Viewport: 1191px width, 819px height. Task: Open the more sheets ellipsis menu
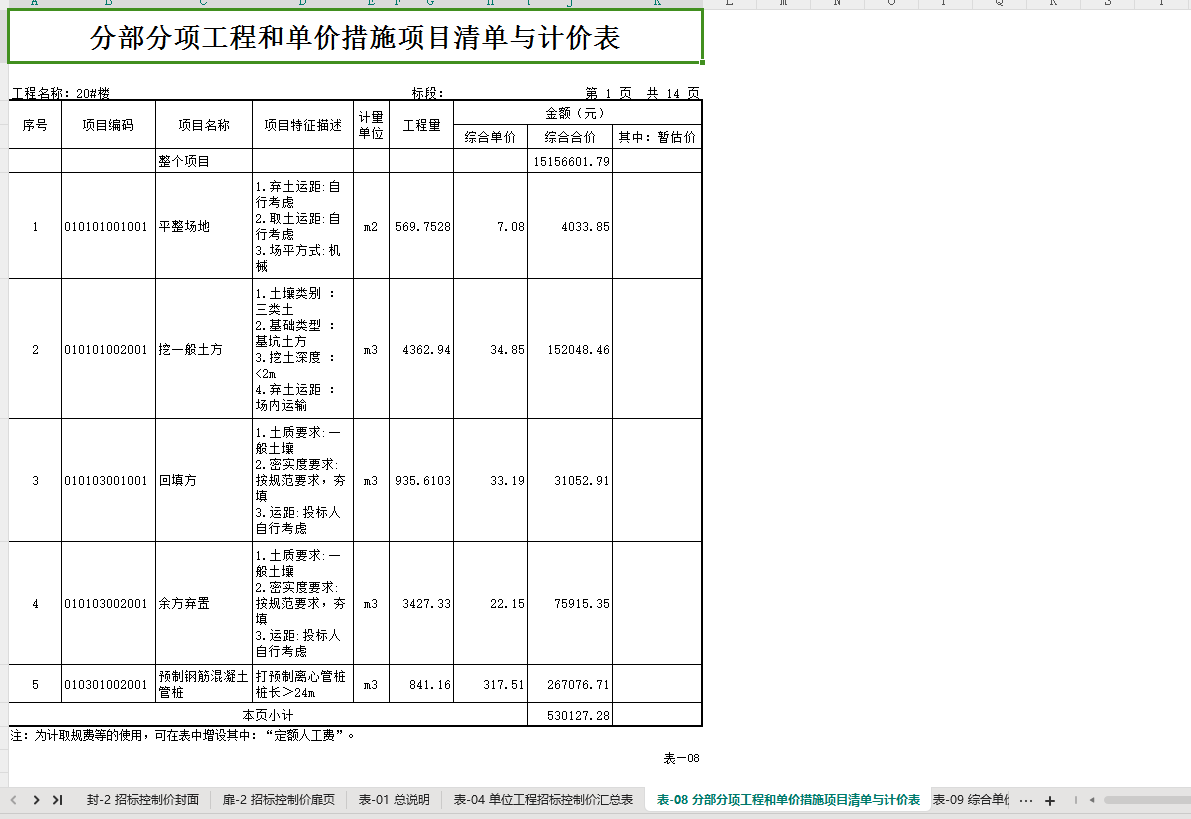(x=1025, y=800)
